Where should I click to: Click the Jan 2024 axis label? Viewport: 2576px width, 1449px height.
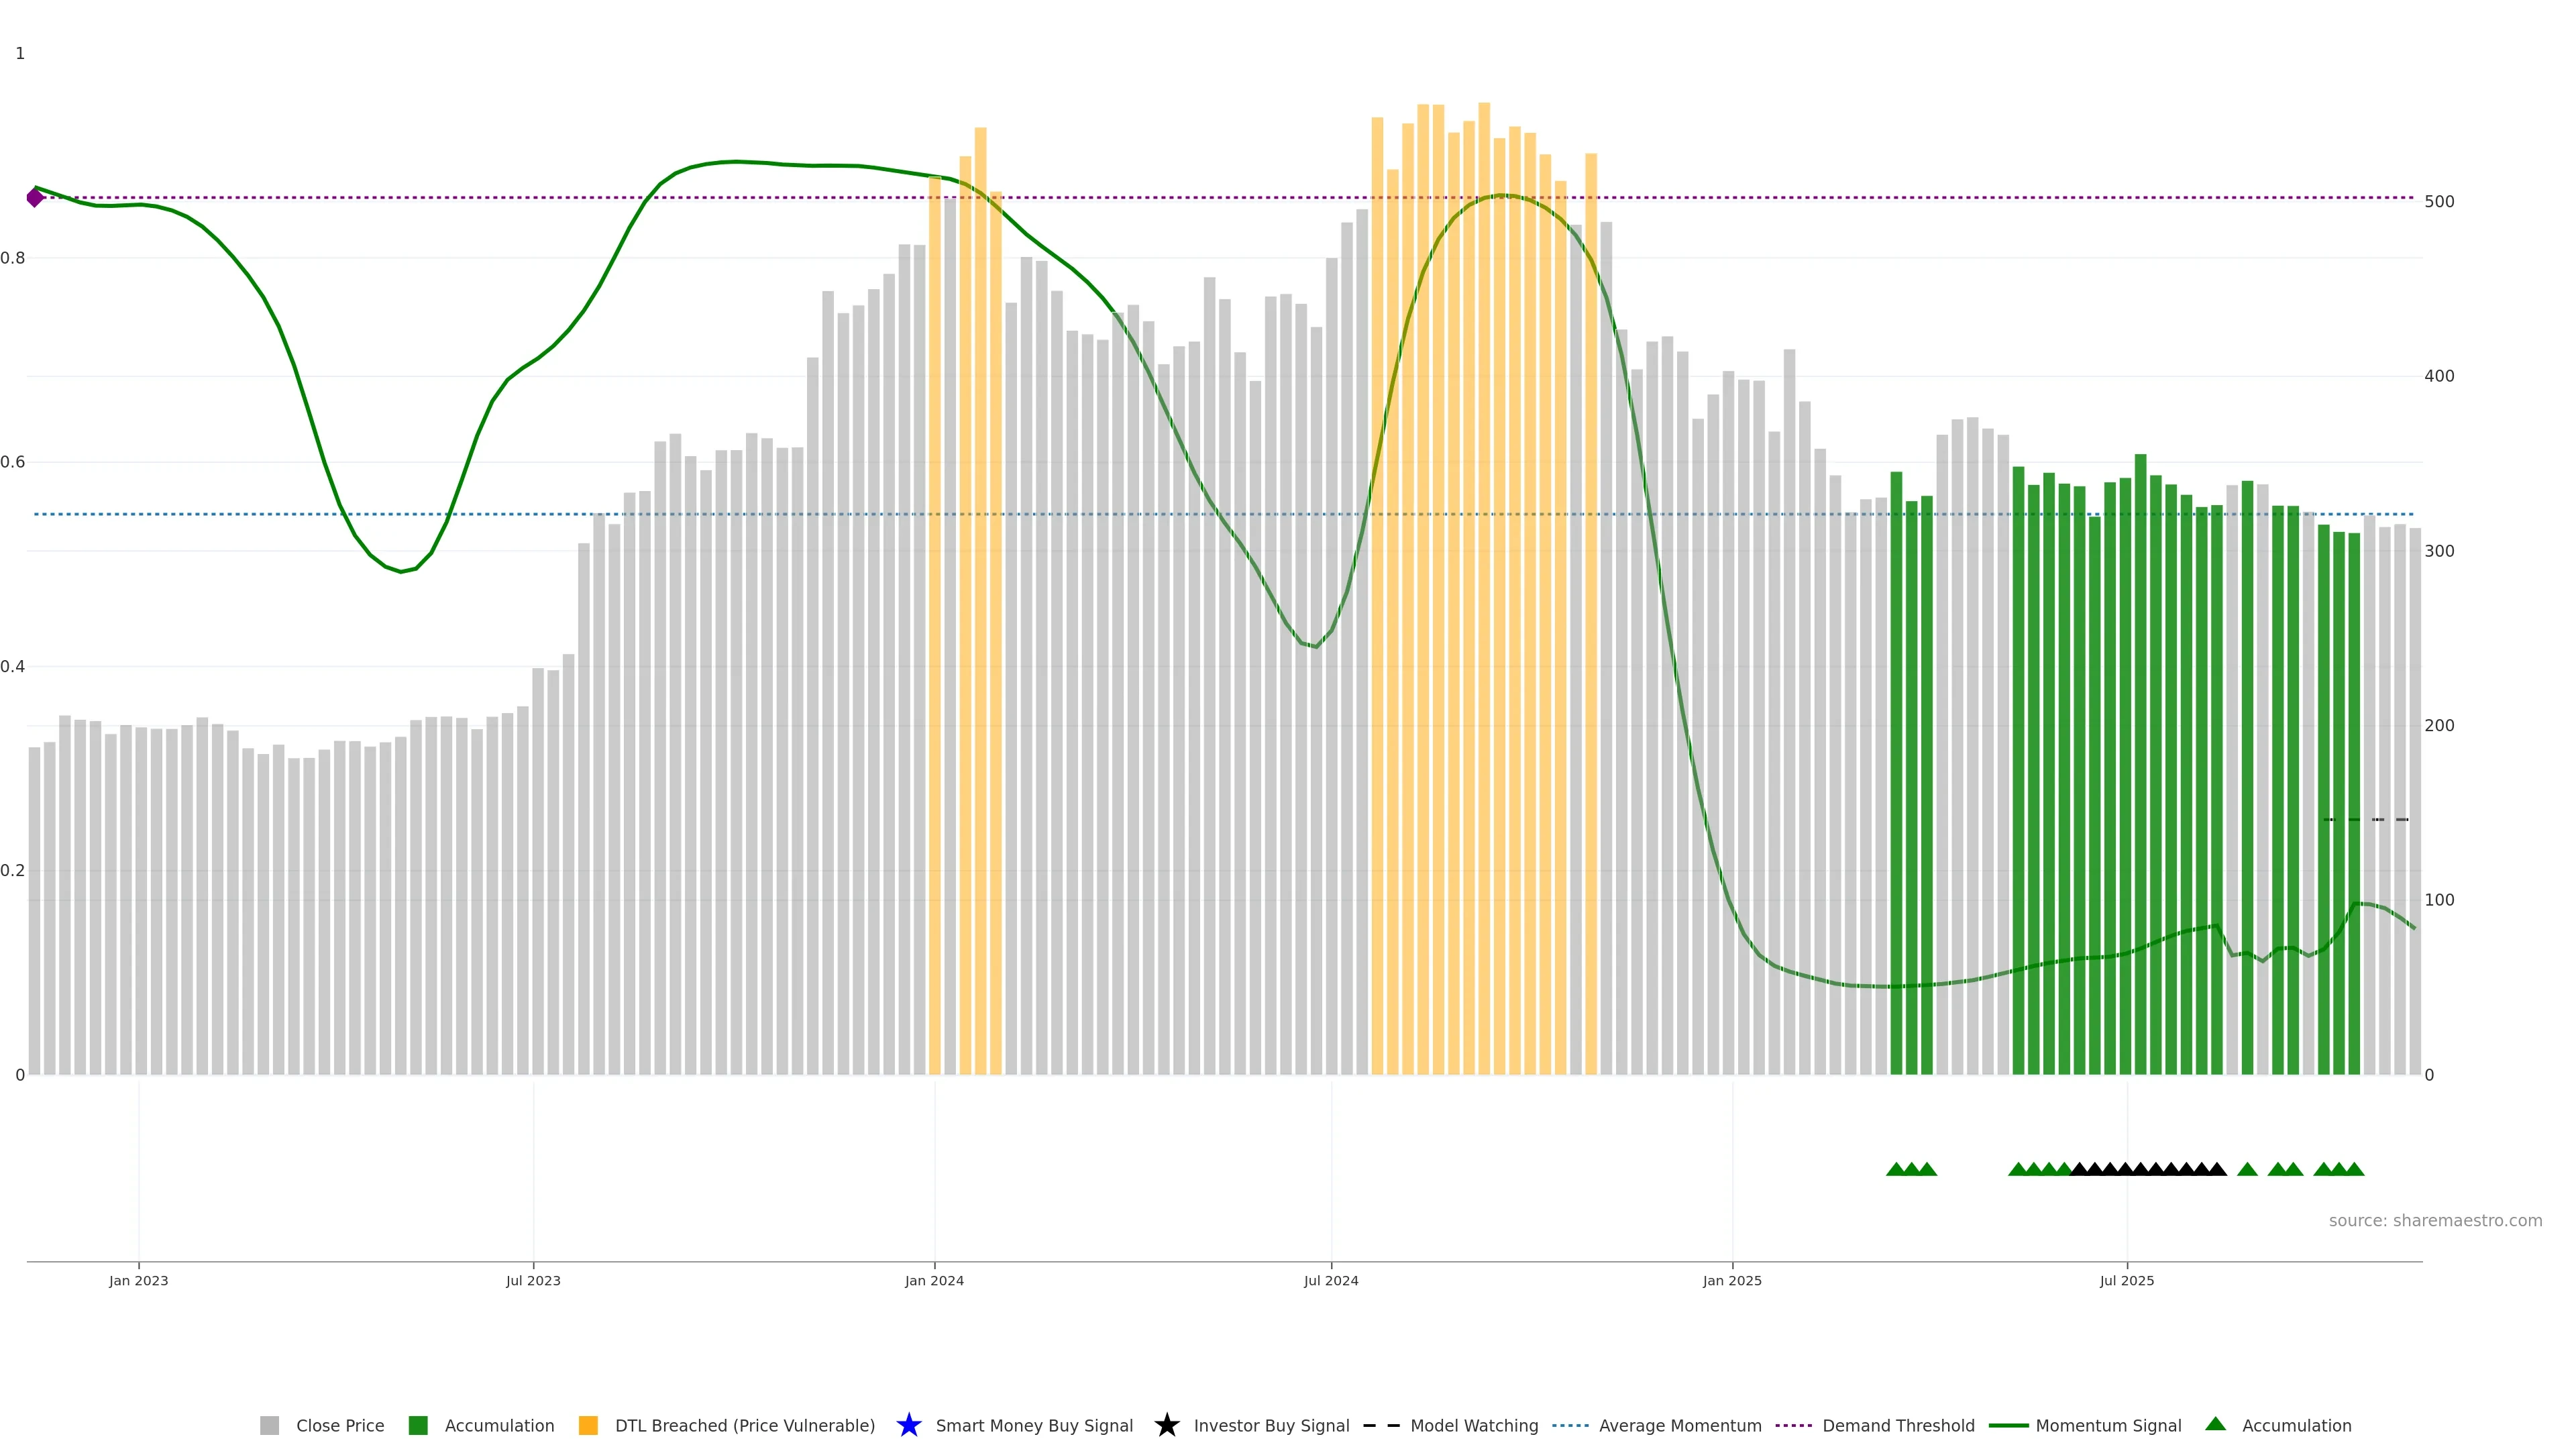[x=934, y=1280]
